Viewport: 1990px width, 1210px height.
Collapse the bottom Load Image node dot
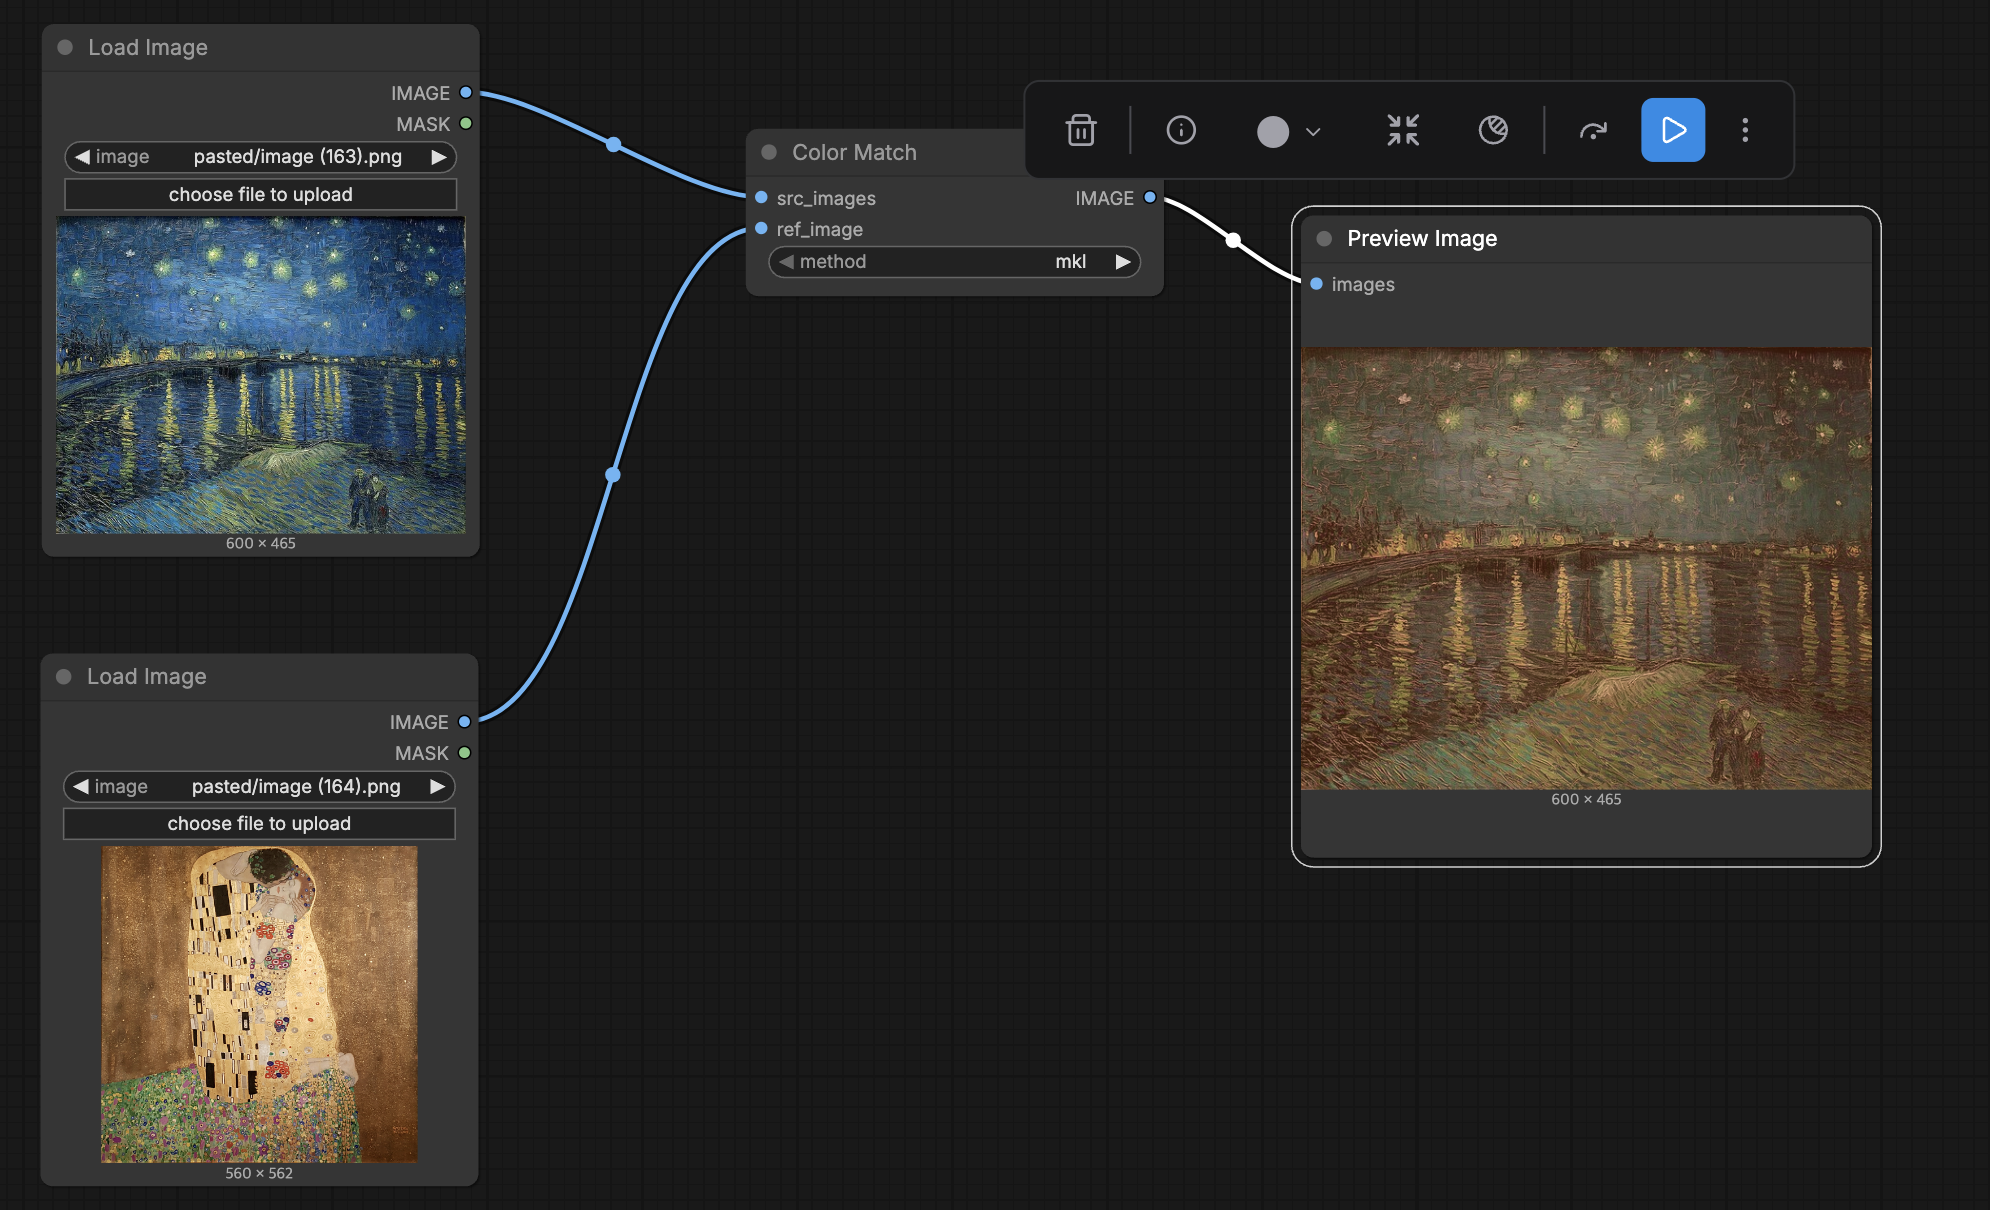pos(64,677)
